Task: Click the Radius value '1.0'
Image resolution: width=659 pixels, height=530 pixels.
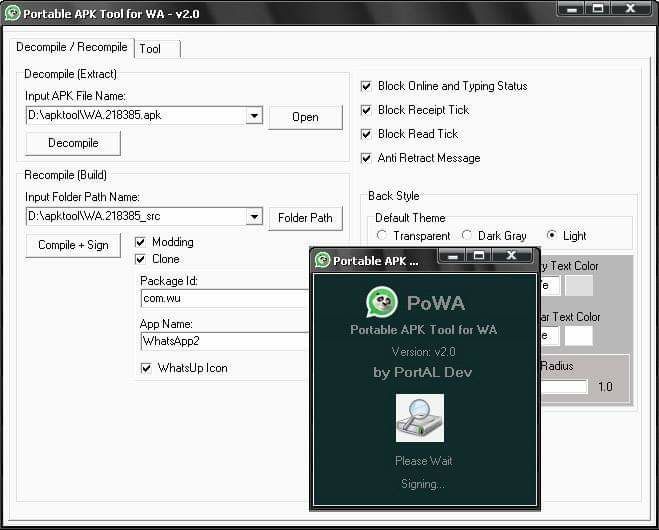Action: (605, 387)
